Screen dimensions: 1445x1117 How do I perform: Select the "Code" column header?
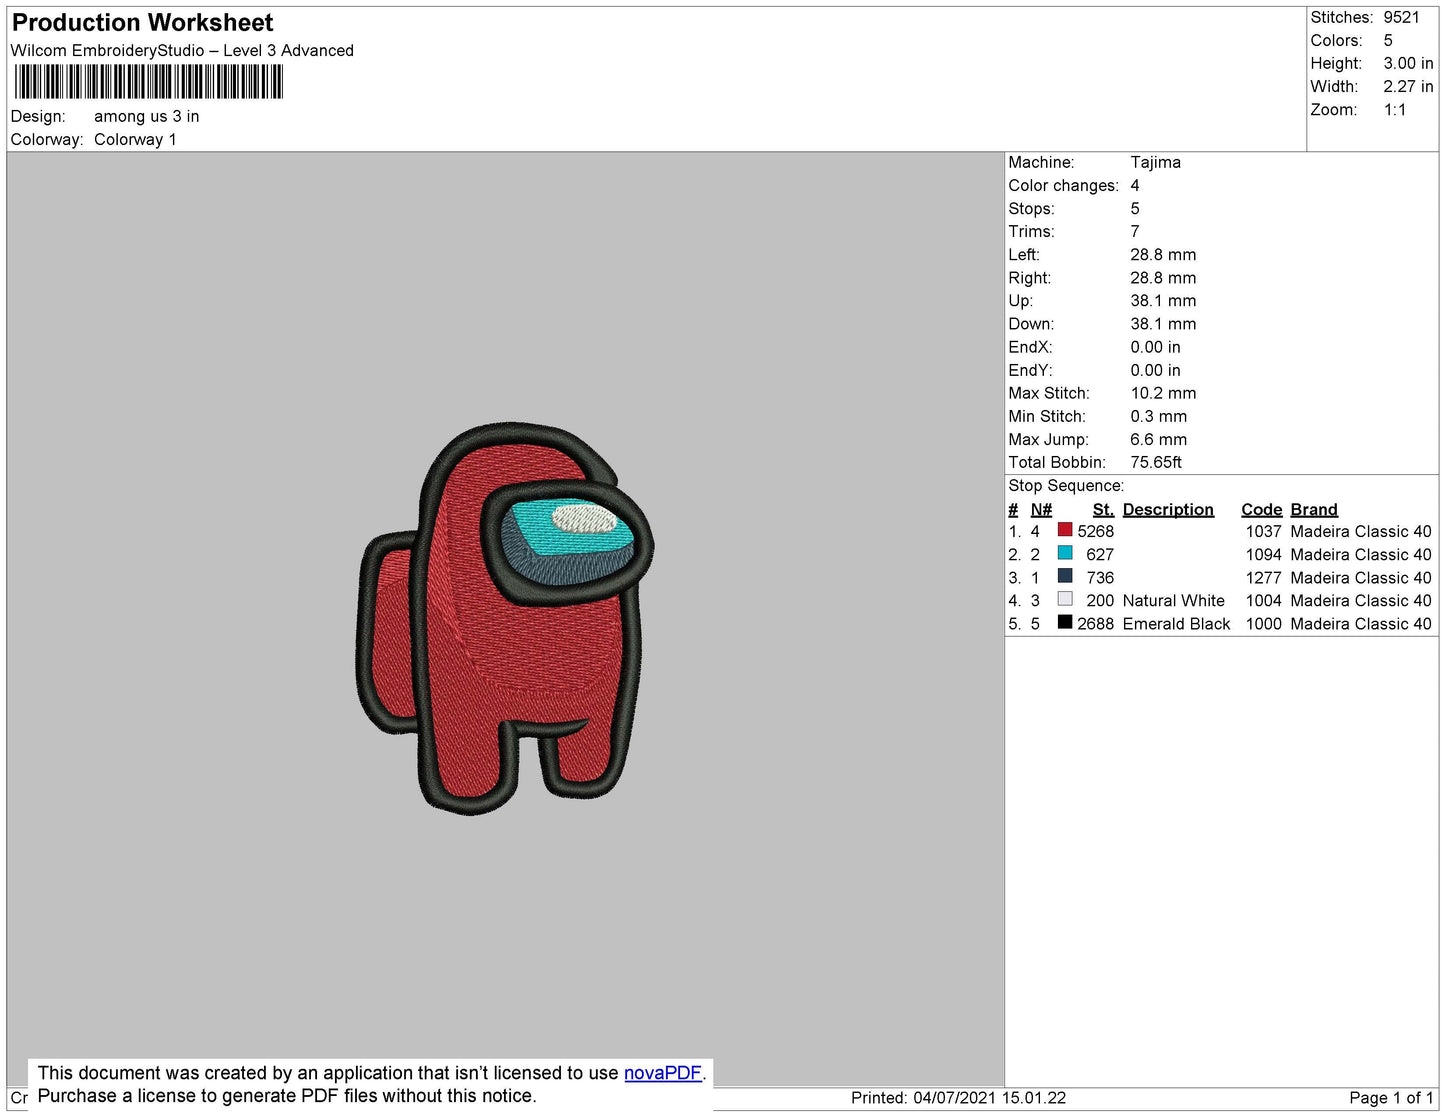click(x=1262, y=510)
